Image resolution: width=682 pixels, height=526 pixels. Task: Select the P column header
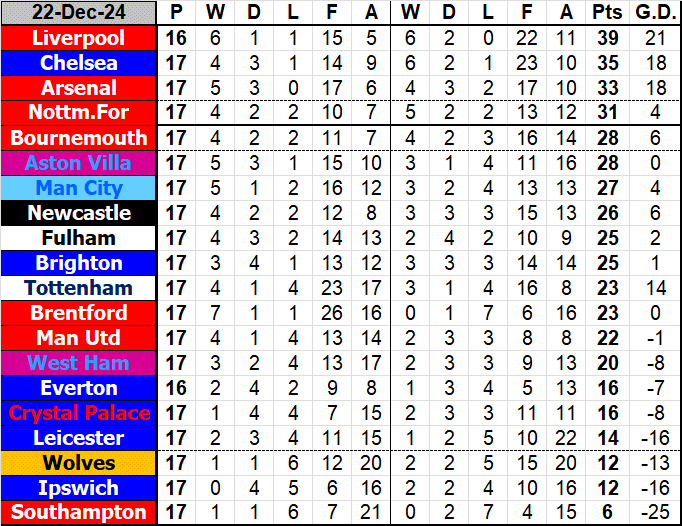(176, 13)
